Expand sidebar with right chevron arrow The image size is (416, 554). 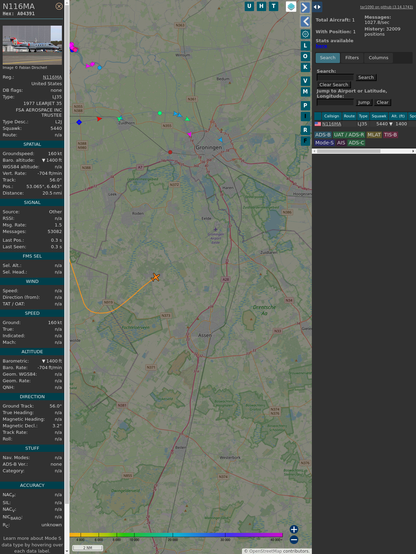coord(305,7)
